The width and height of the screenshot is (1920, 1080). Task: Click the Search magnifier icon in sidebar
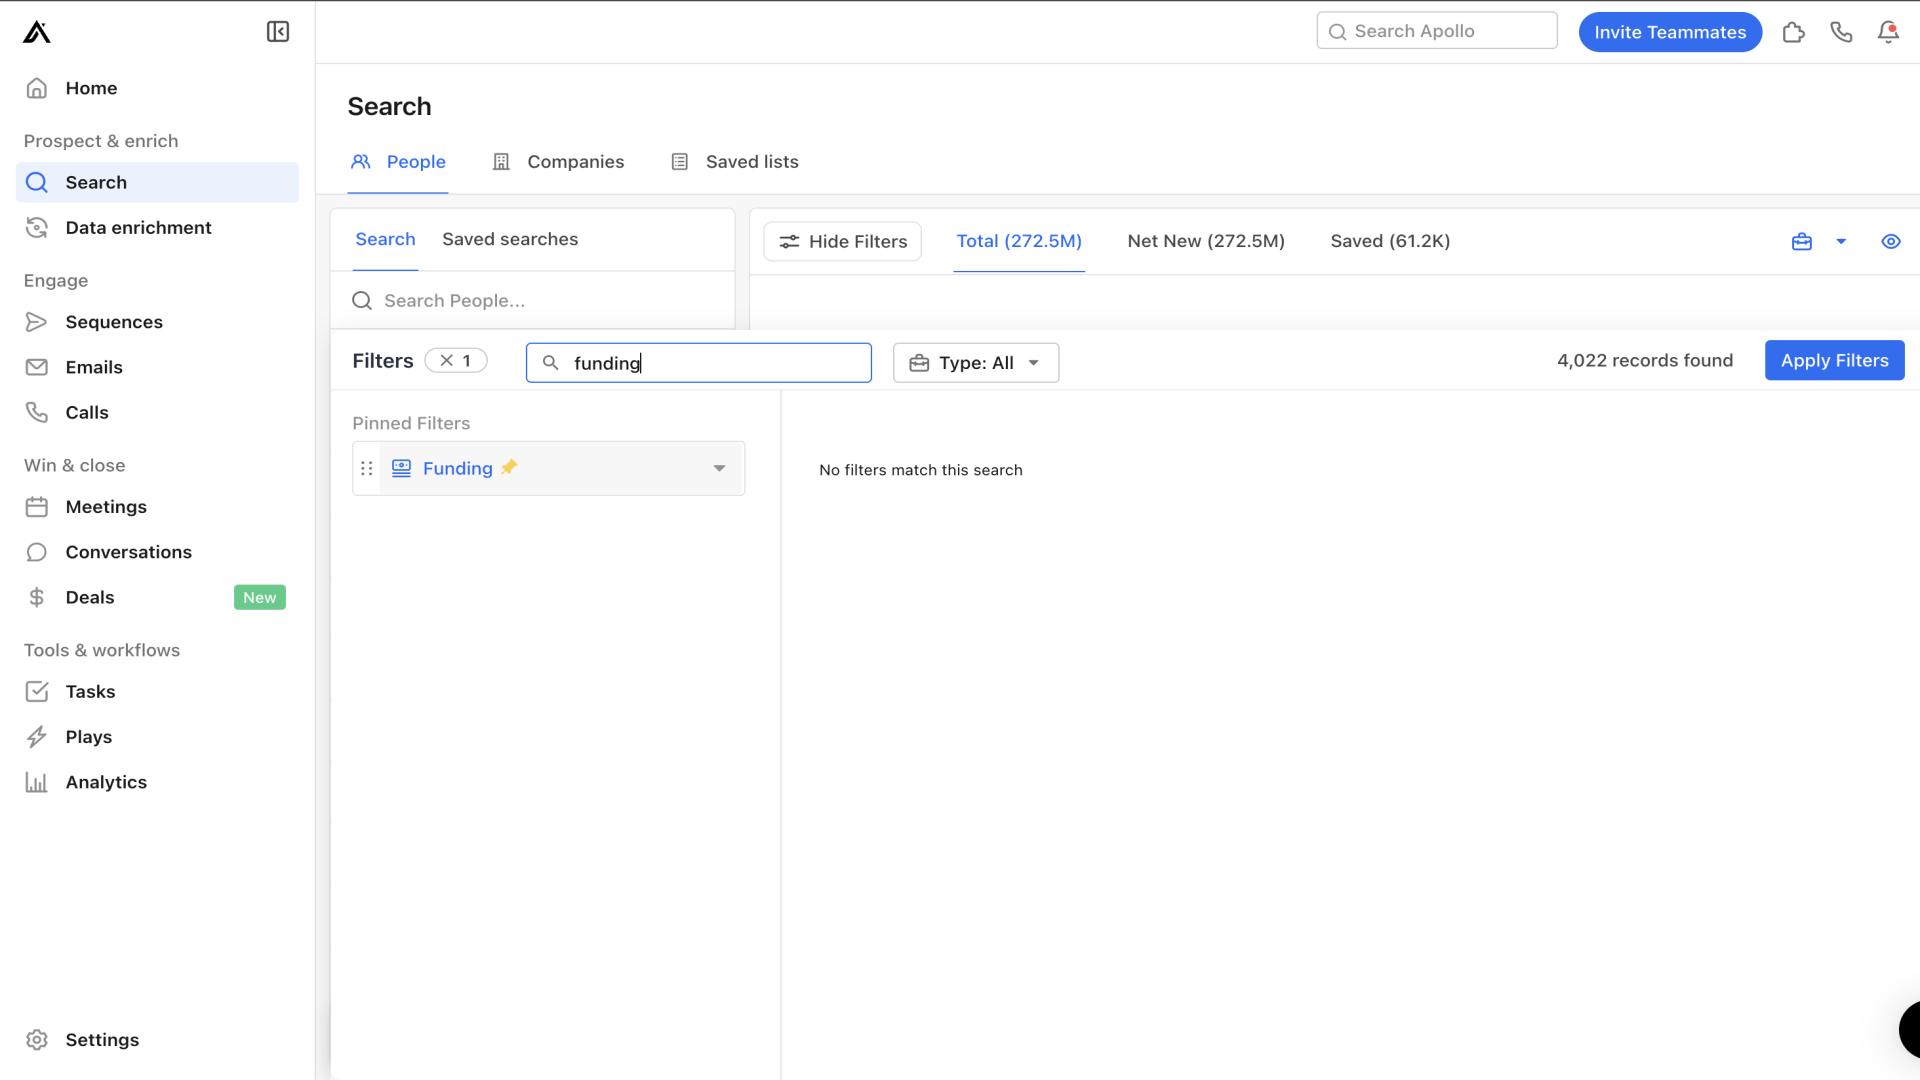(x=37, y=182)
